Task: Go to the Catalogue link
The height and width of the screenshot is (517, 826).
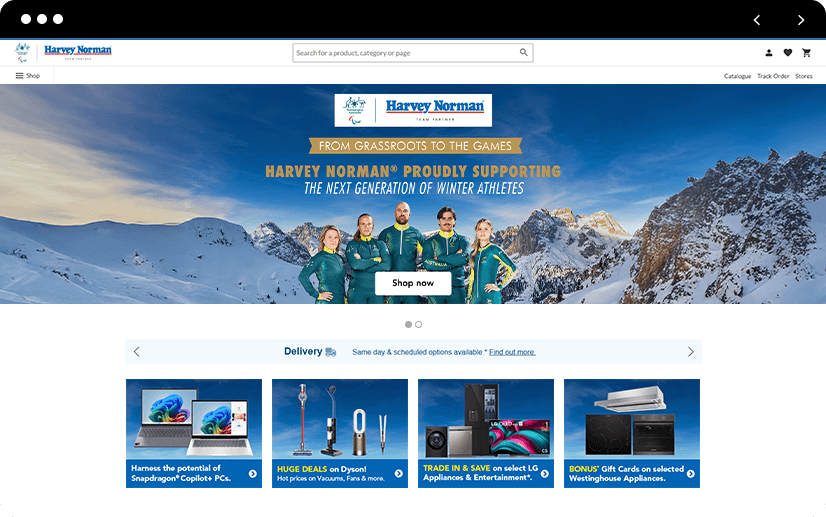Action: [x=737, y=76]
